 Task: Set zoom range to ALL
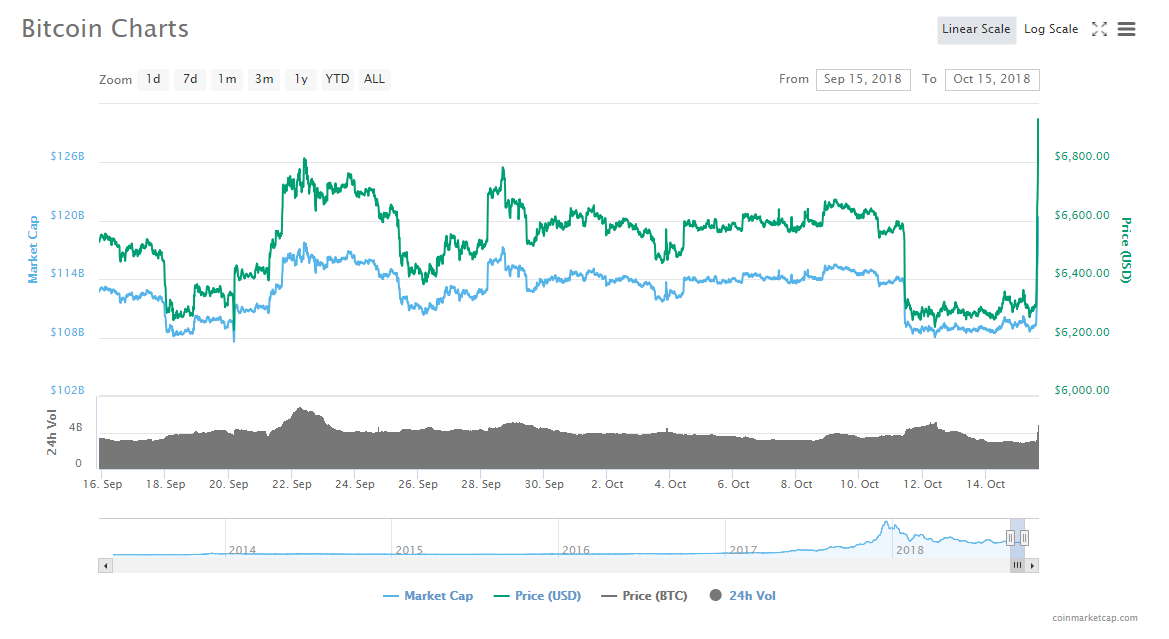point(374,79)
